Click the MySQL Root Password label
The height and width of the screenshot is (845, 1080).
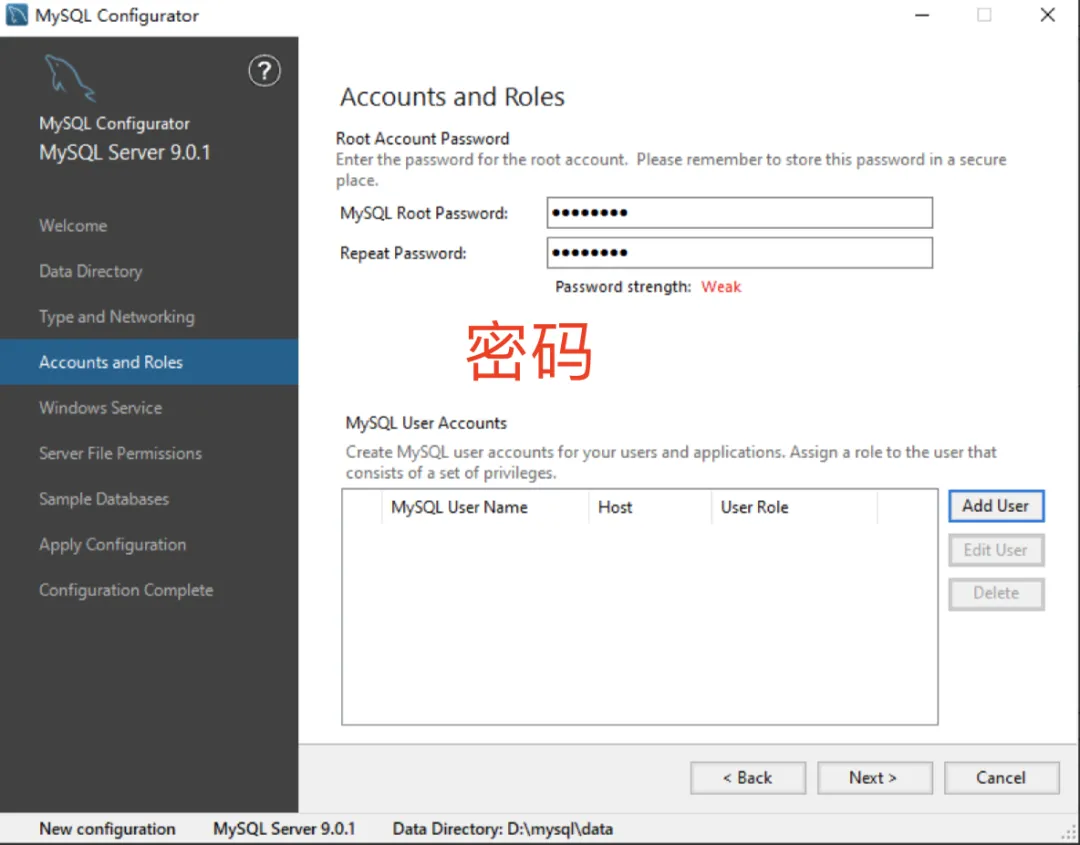click(x=424, y=213)
